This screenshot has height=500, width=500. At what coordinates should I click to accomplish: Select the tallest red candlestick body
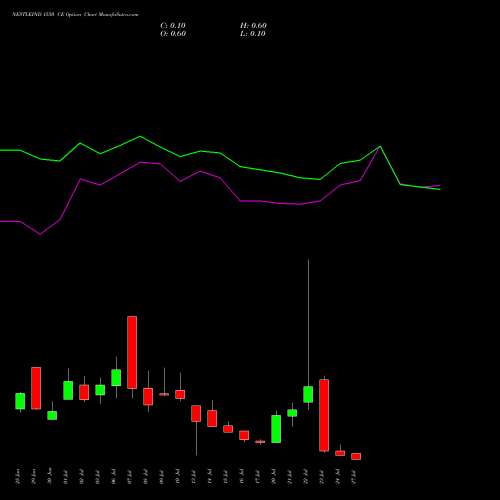coord(132,352)
